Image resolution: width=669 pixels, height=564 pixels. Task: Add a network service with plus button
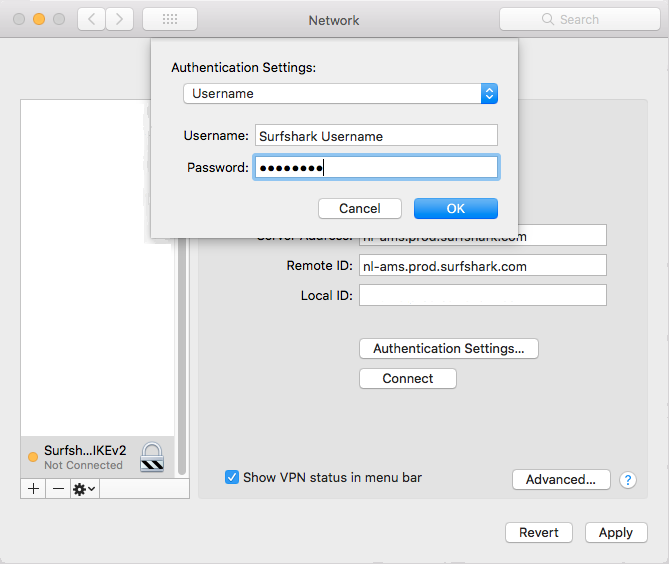tap(33, 488)
